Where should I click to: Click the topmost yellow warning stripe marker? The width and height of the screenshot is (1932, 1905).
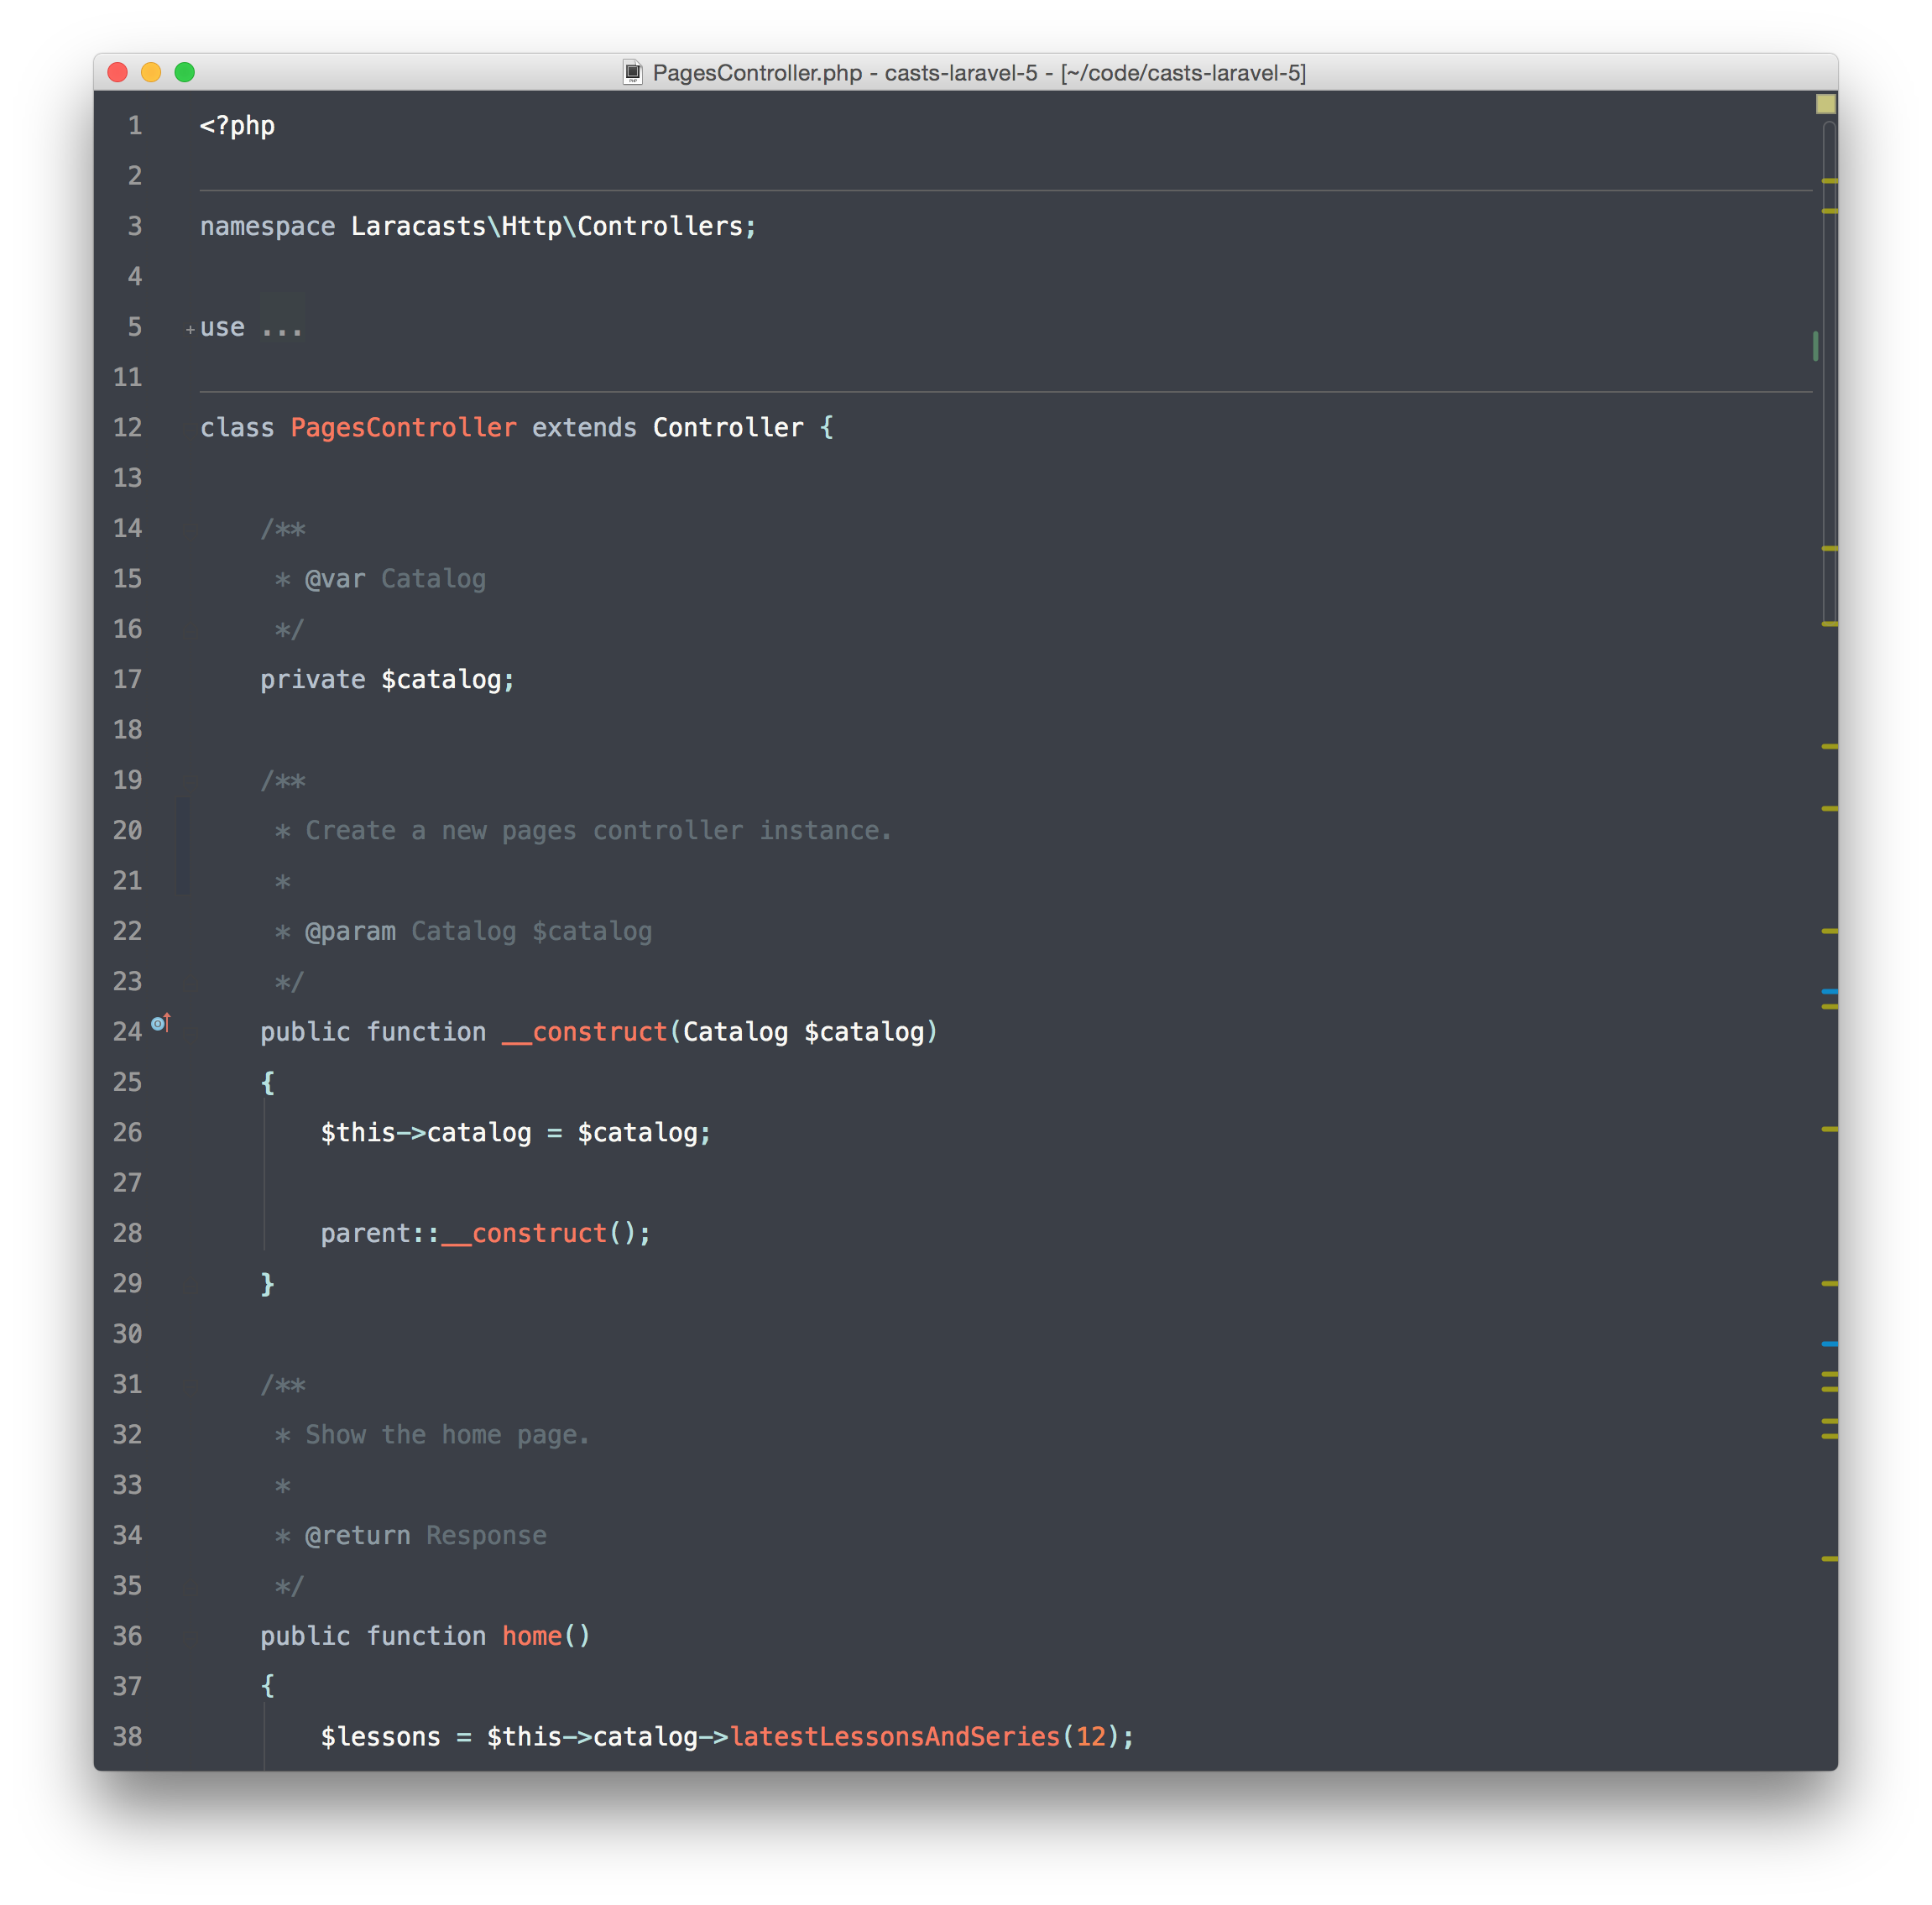coord(1829,181)
